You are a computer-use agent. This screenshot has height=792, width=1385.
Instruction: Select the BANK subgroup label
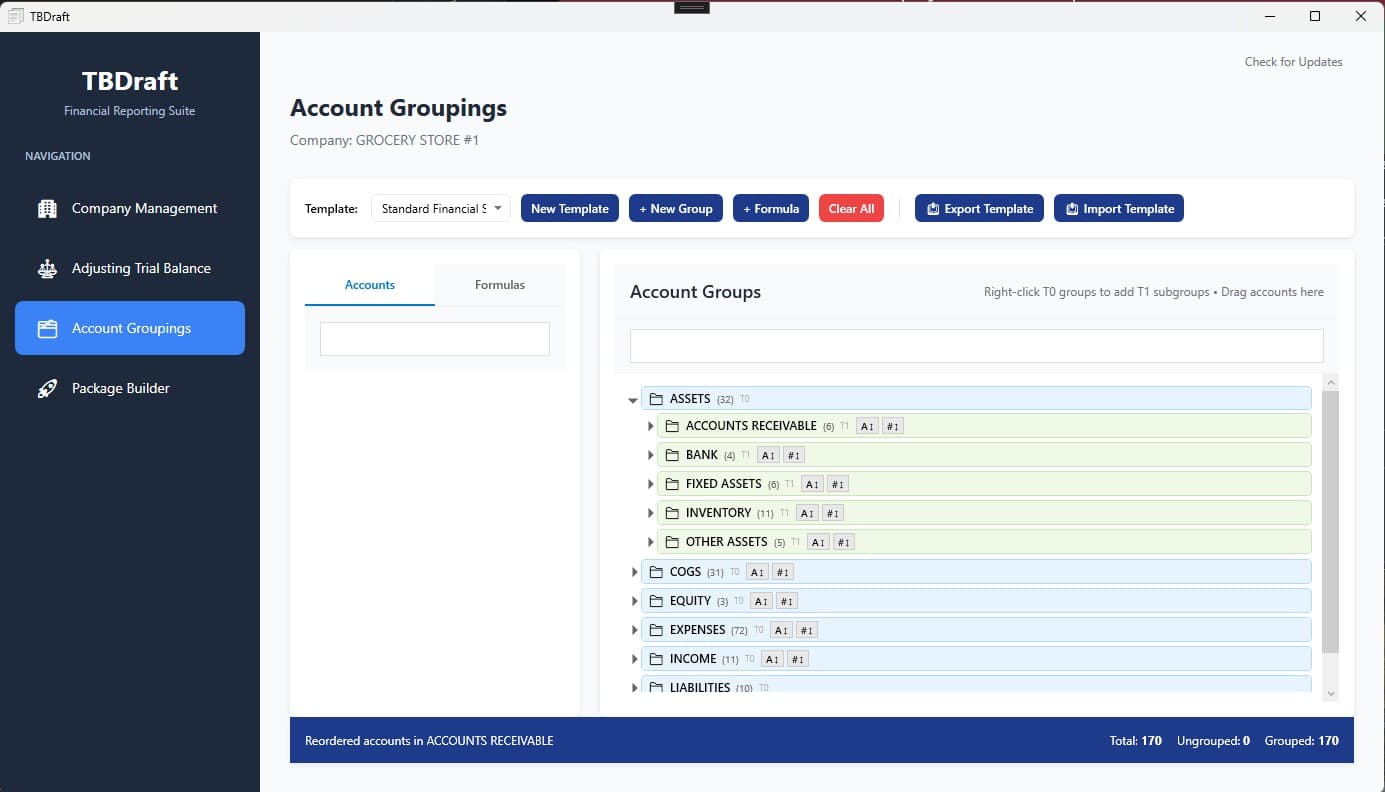(702, 455)
